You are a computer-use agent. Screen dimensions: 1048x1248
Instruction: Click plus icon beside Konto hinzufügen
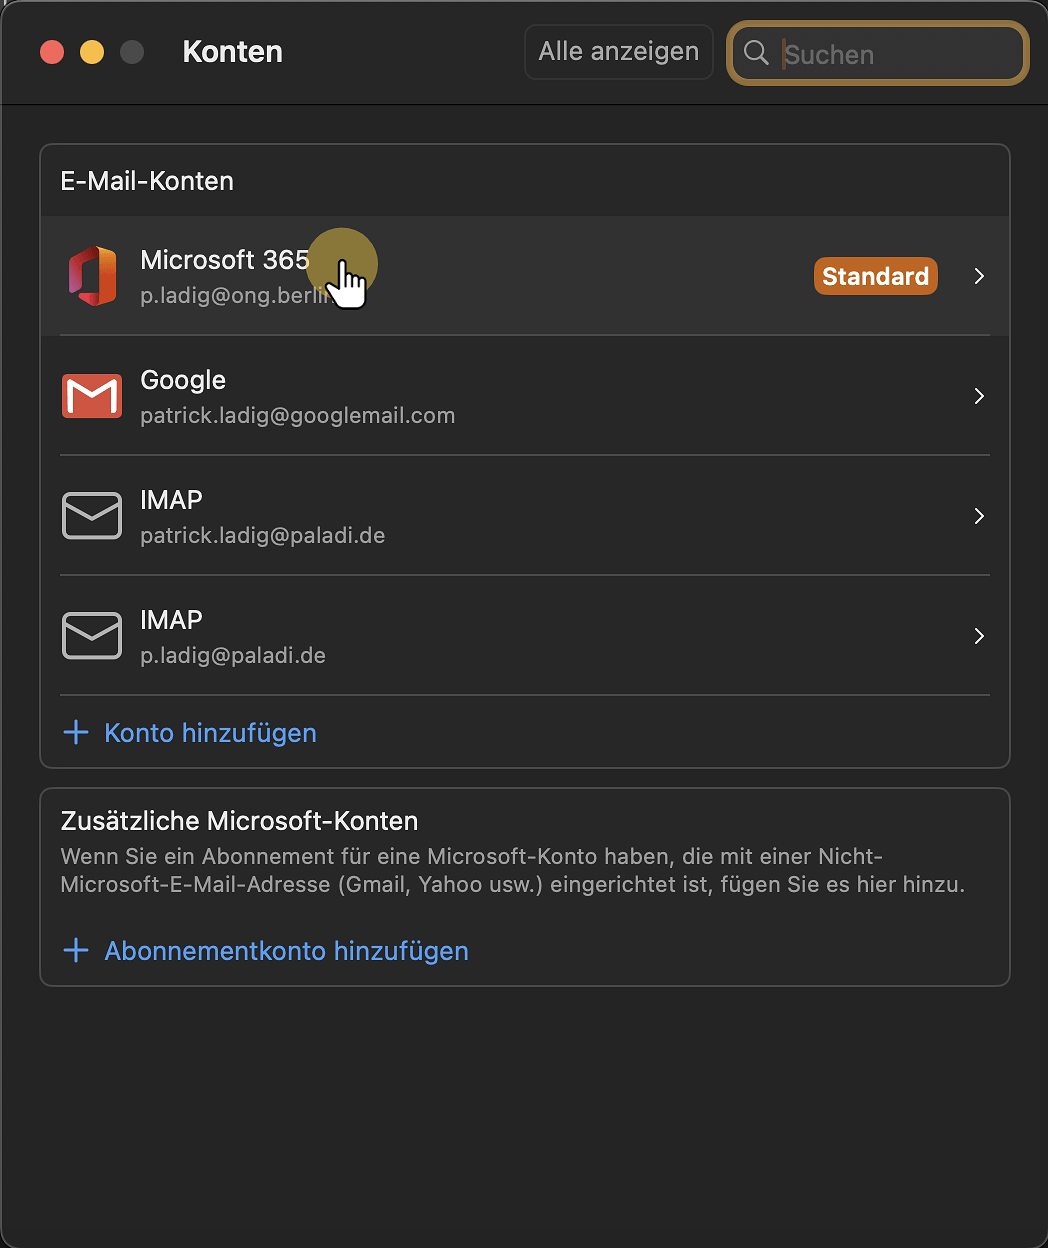pyautogui.click(x=76, y=733)
